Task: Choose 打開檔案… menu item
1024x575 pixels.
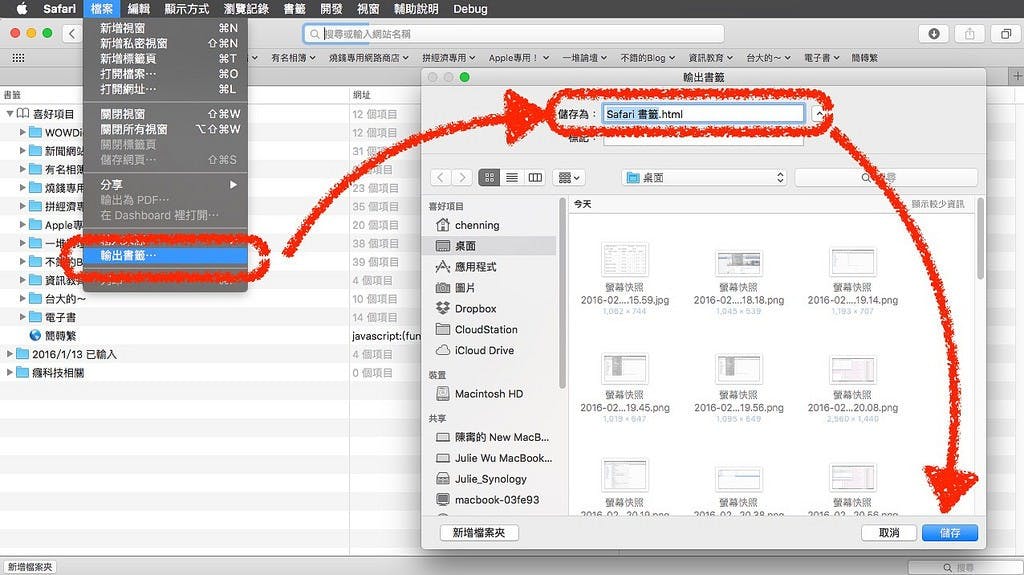Action: tap(165, 74)
